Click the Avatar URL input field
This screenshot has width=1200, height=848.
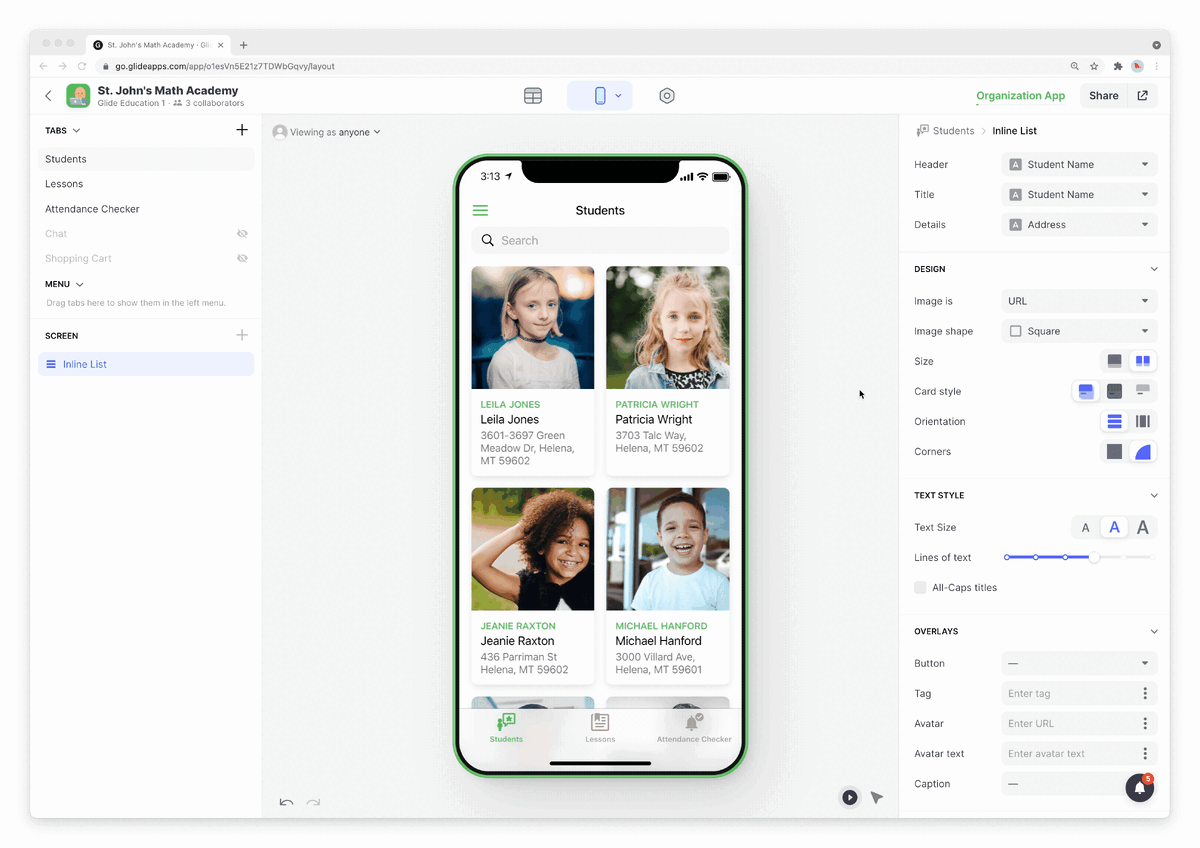click(1068, 723)
